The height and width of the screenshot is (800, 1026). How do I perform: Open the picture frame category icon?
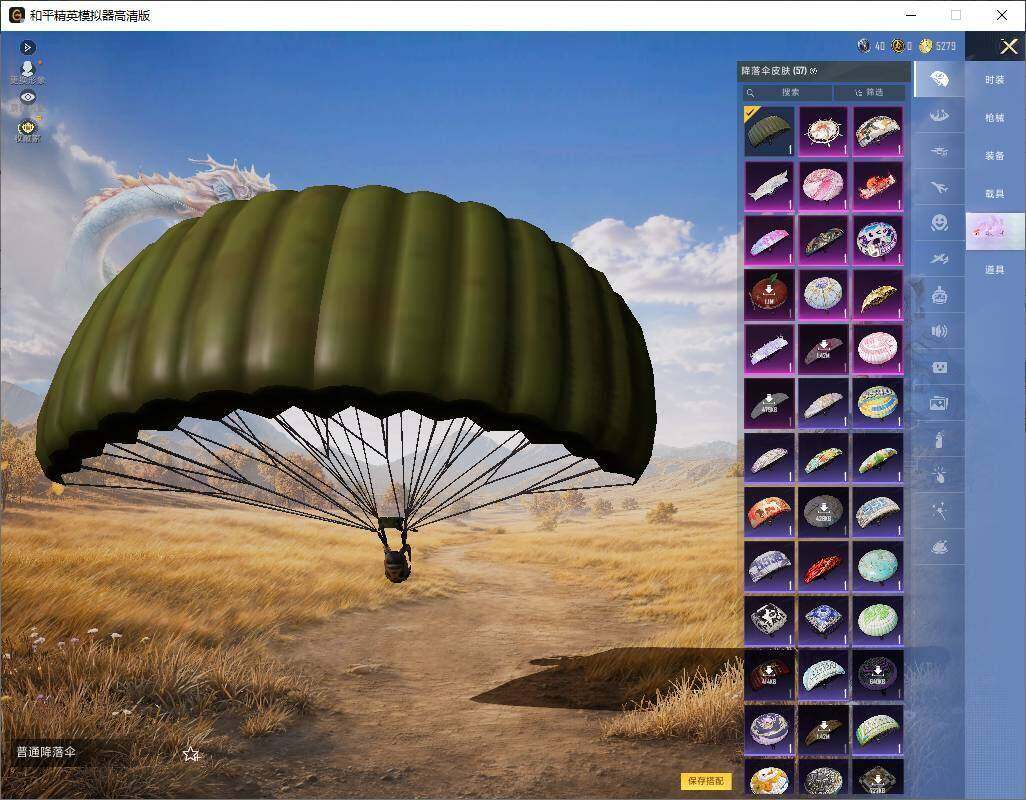[939, 403]
